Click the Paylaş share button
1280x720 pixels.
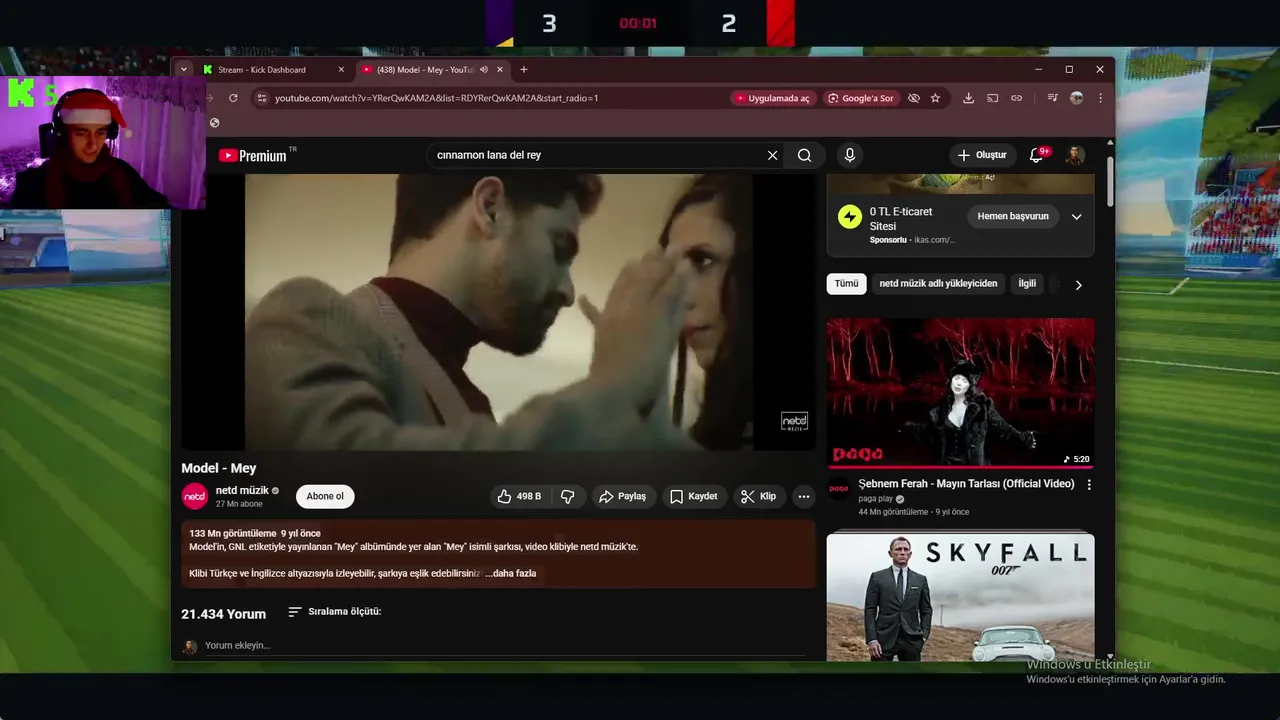622,496
